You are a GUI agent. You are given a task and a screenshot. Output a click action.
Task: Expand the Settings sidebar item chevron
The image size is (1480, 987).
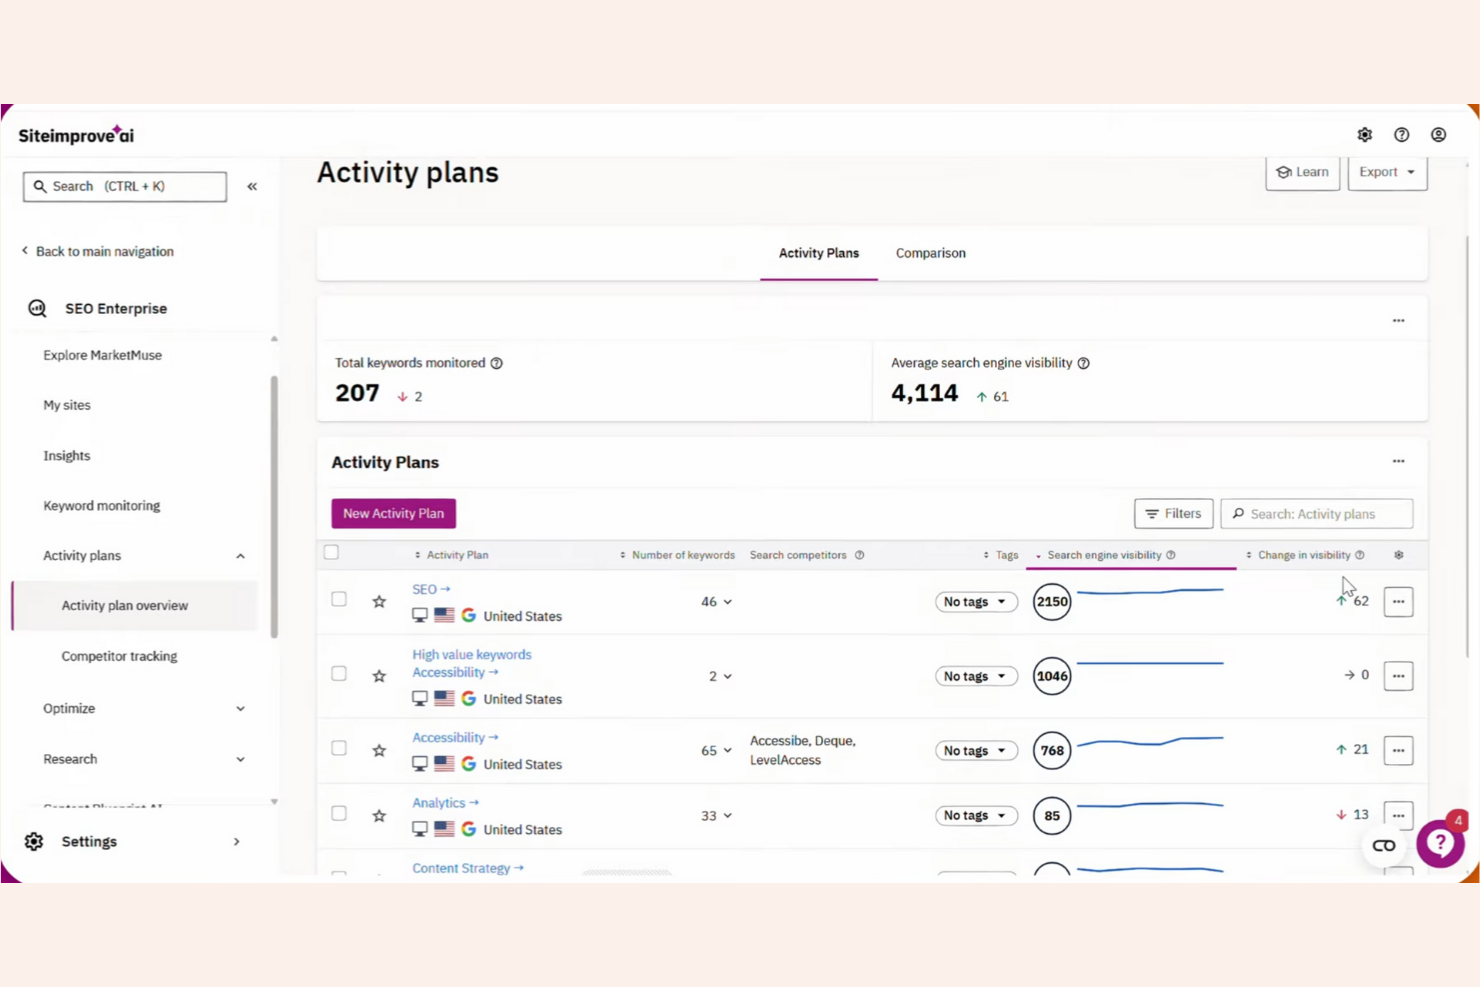tap(237, 842)
